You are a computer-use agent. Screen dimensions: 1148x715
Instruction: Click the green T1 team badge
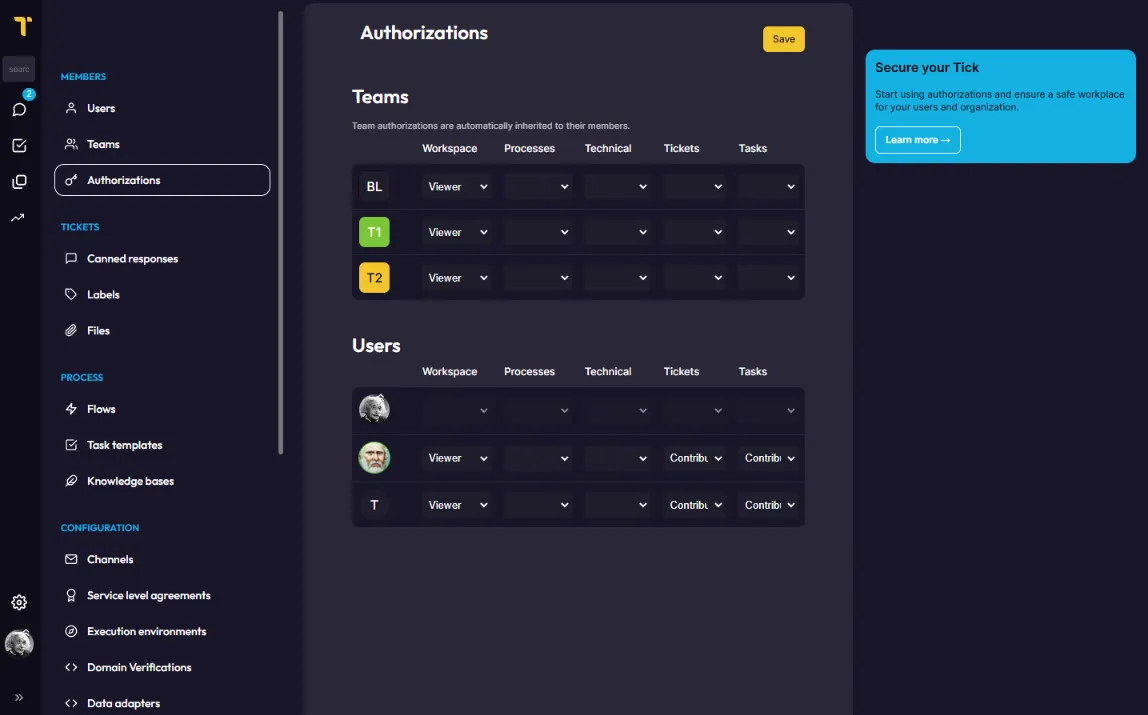coord(374,232)
